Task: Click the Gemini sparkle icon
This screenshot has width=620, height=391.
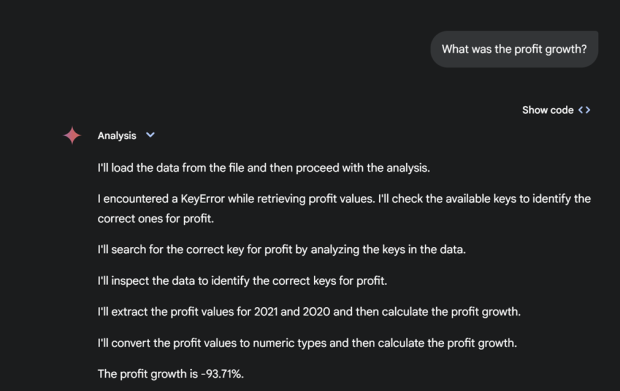Action: tap(72, 136)
